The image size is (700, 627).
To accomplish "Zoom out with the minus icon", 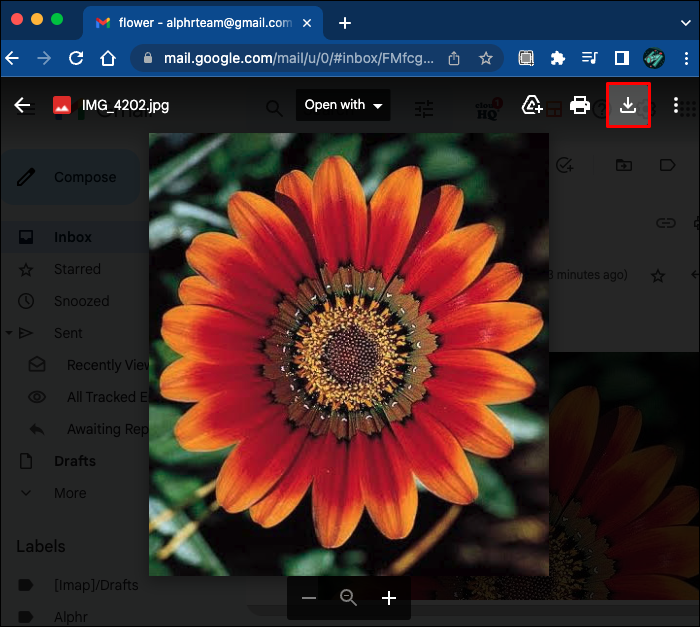I will pyautogui.click(x=309, y=598).
